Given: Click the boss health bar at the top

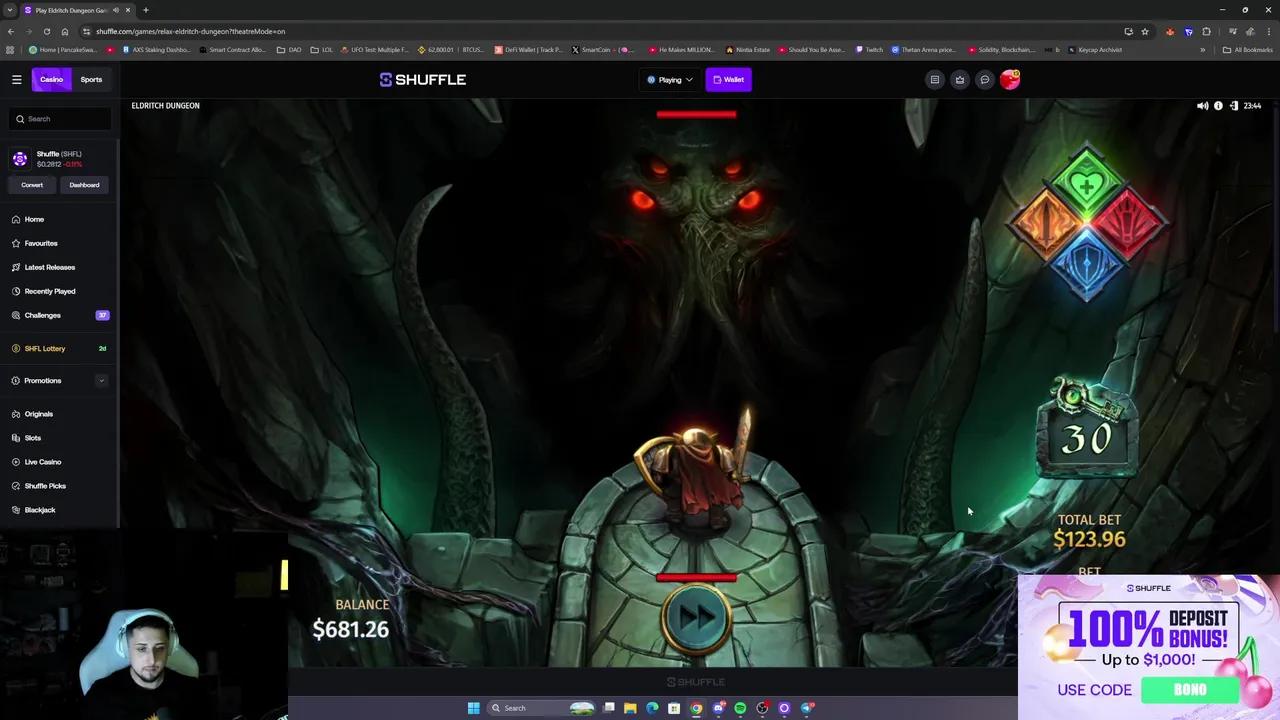Looking at the screenshot, I should pyautogui.click(x=696, y=114).
